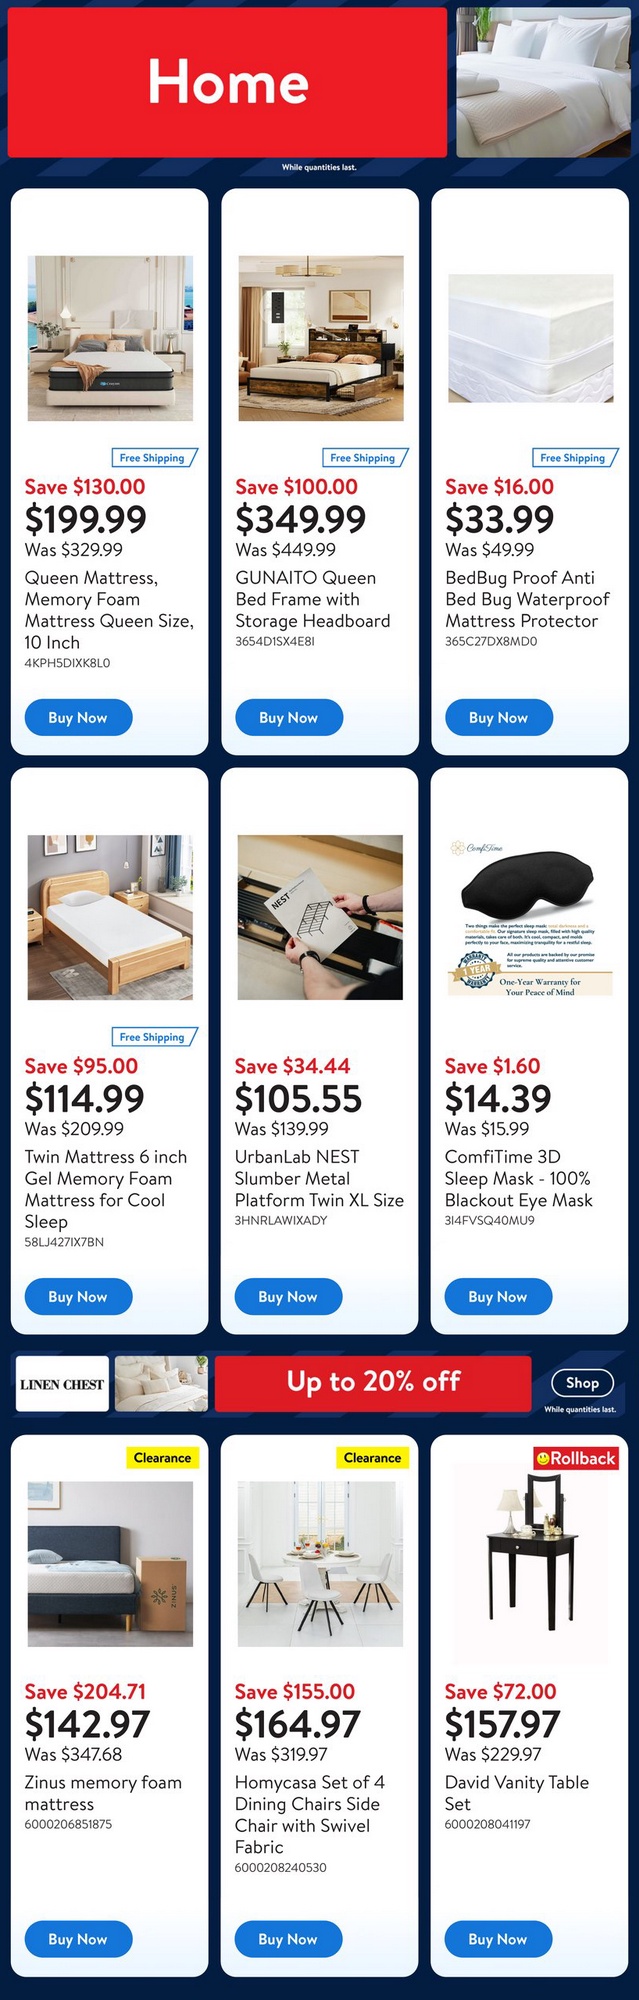The image size is (639, 2000).
Task: Click Free Shipping tag on Twin Mattress
Action: tap(152, 1037)
